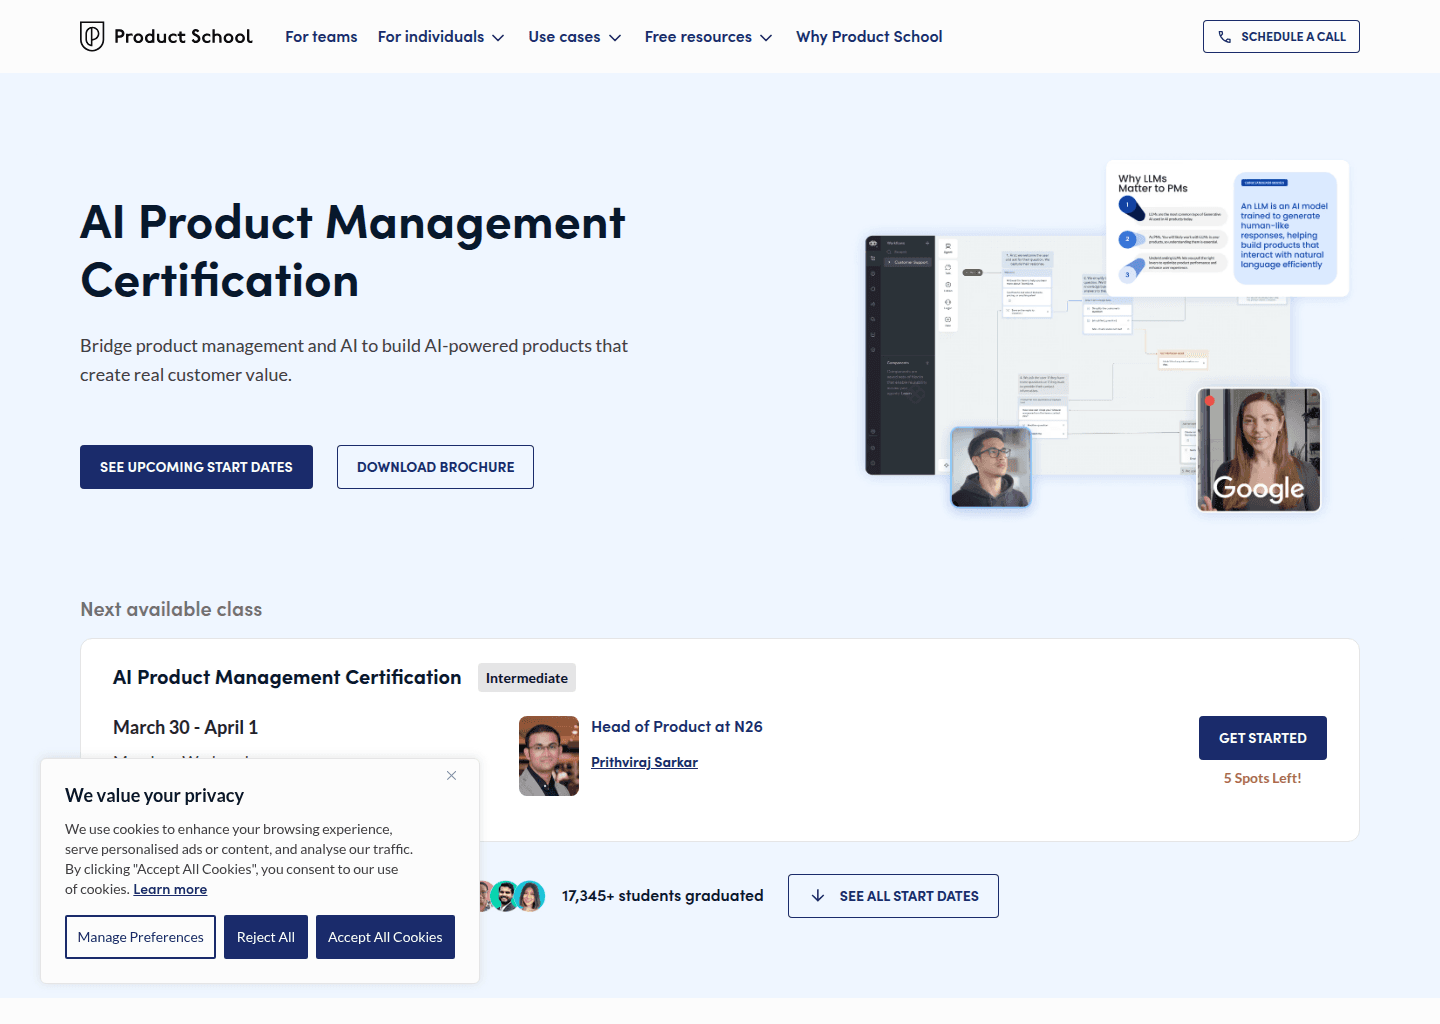The width and height of the screenshot is (1440, 1024).
Task: Click the graduated students avatar group
Action: coord(512,896)
